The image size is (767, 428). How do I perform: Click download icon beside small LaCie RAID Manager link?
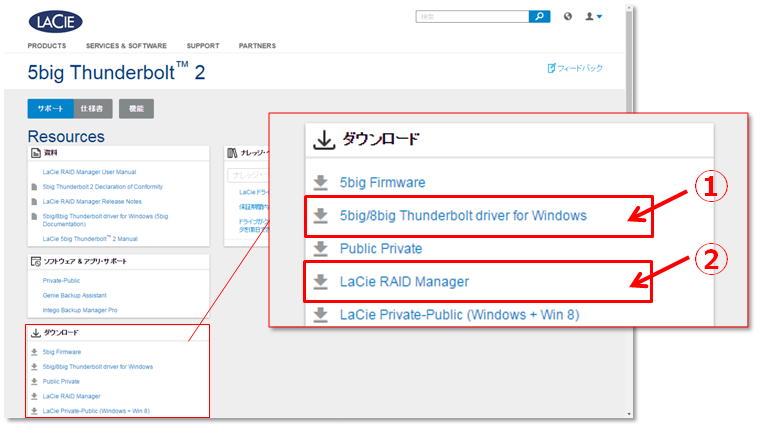34,396
